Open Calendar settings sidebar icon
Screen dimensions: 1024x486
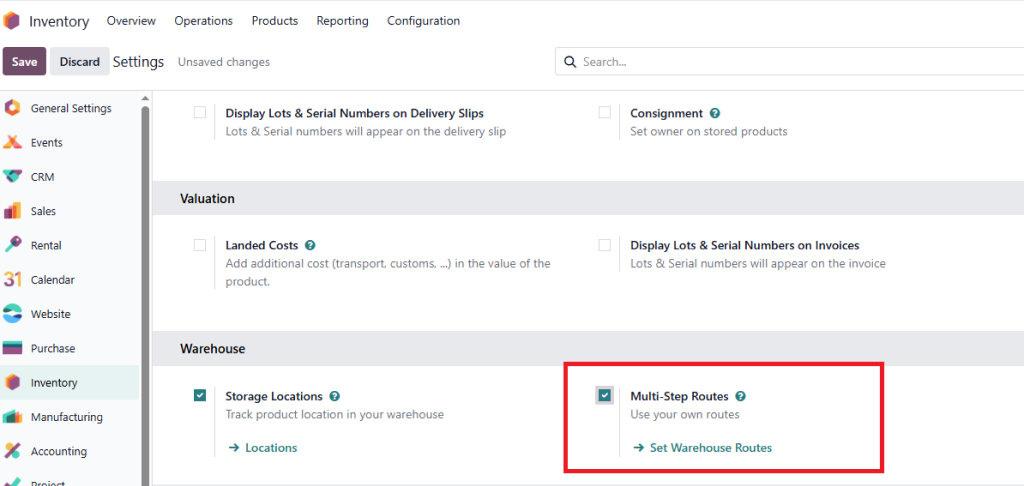pyautogui.click(x=13, y=280)
